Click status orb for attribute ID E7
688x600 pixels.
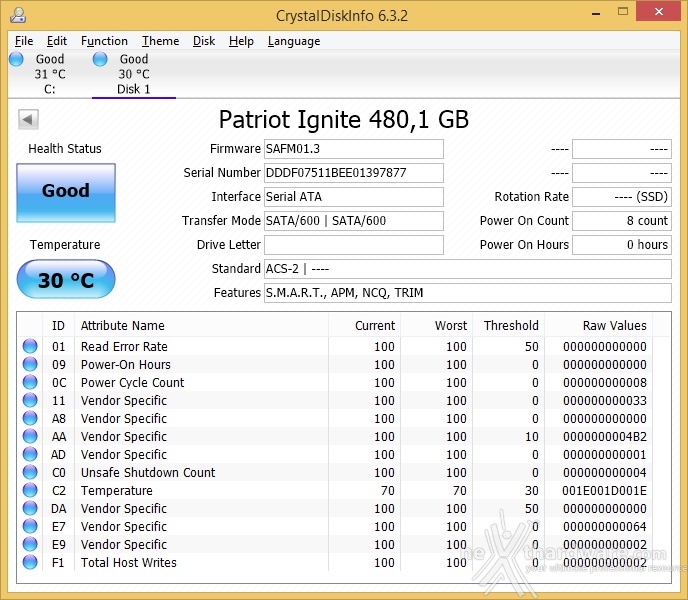[x=30, y=526]
